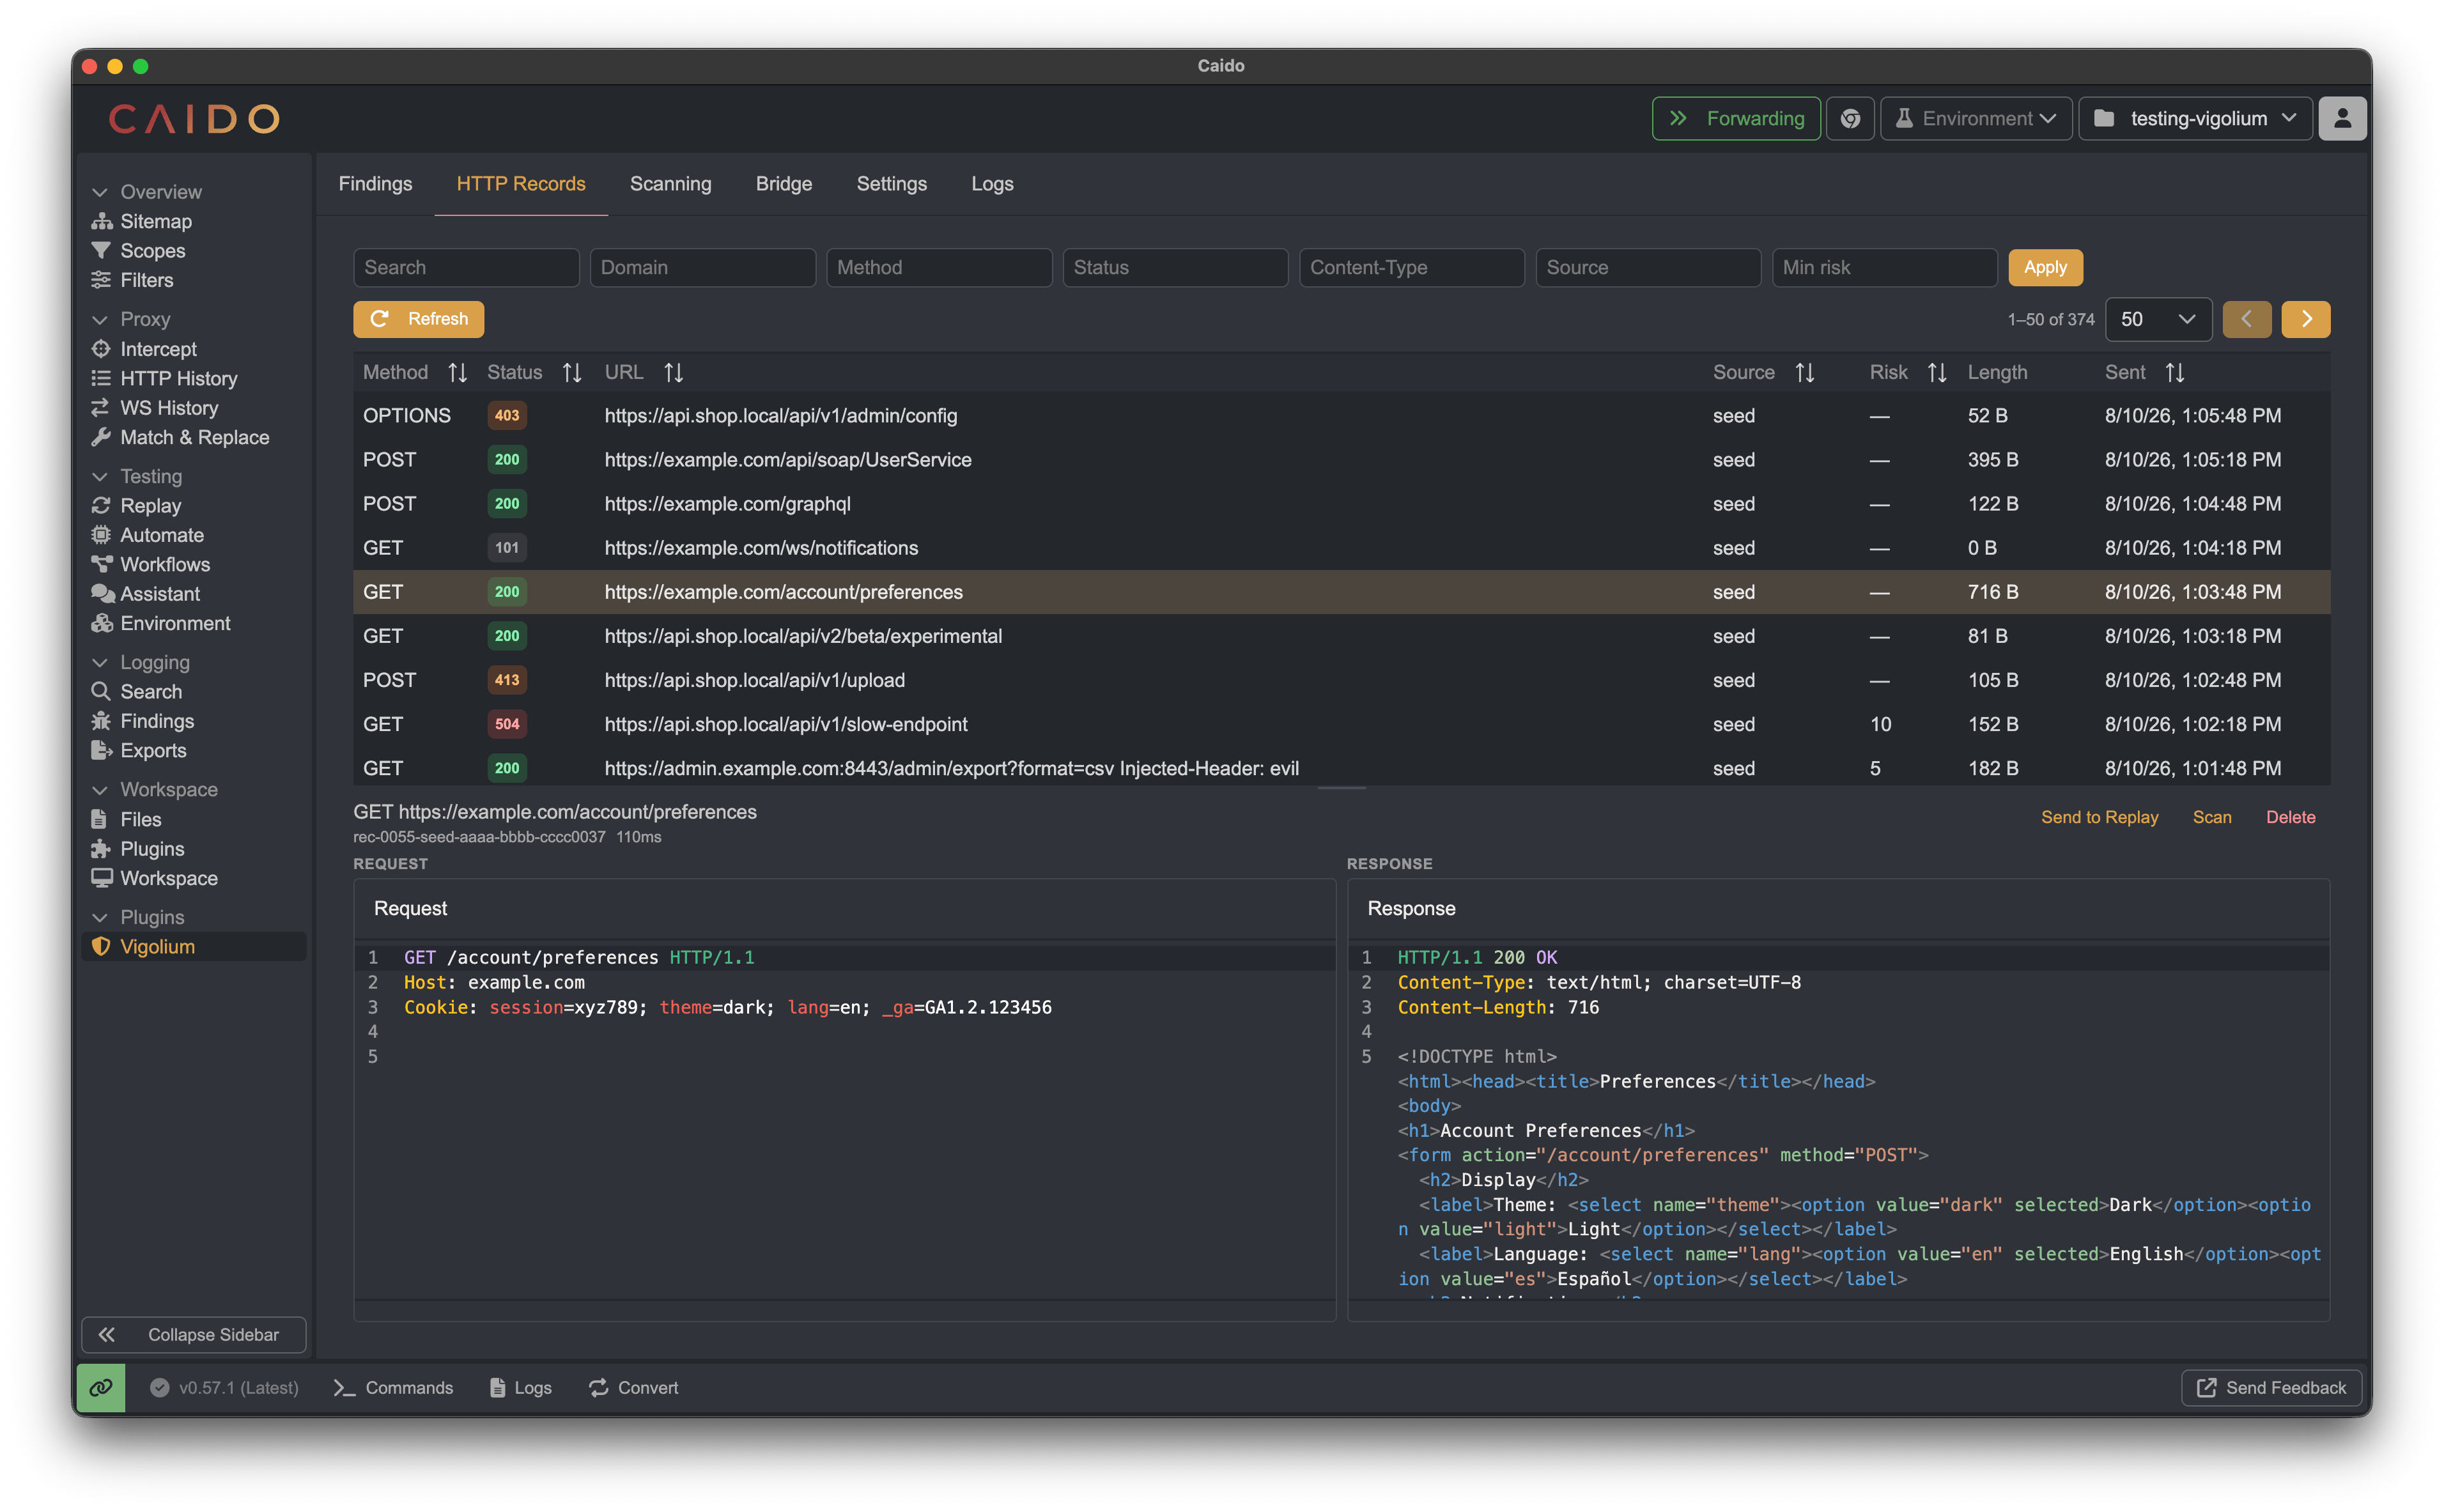Open the testing-vigolium project dropdown
Viewport: 2444px width, 1512px height.
(2196, 119)
